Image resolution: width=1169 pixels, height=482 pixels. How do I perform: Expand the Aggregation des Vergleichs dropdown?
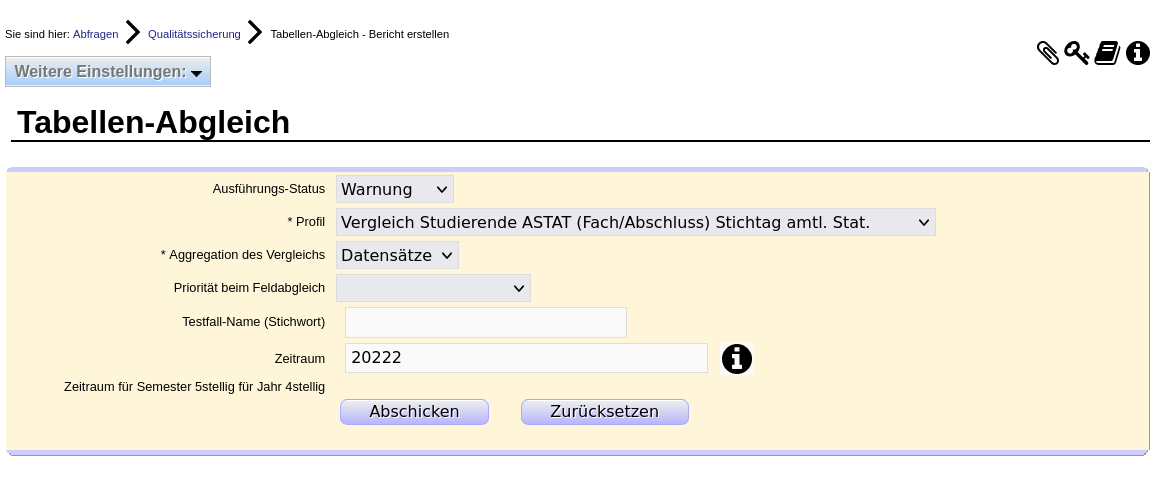click(x=397, y=255)
